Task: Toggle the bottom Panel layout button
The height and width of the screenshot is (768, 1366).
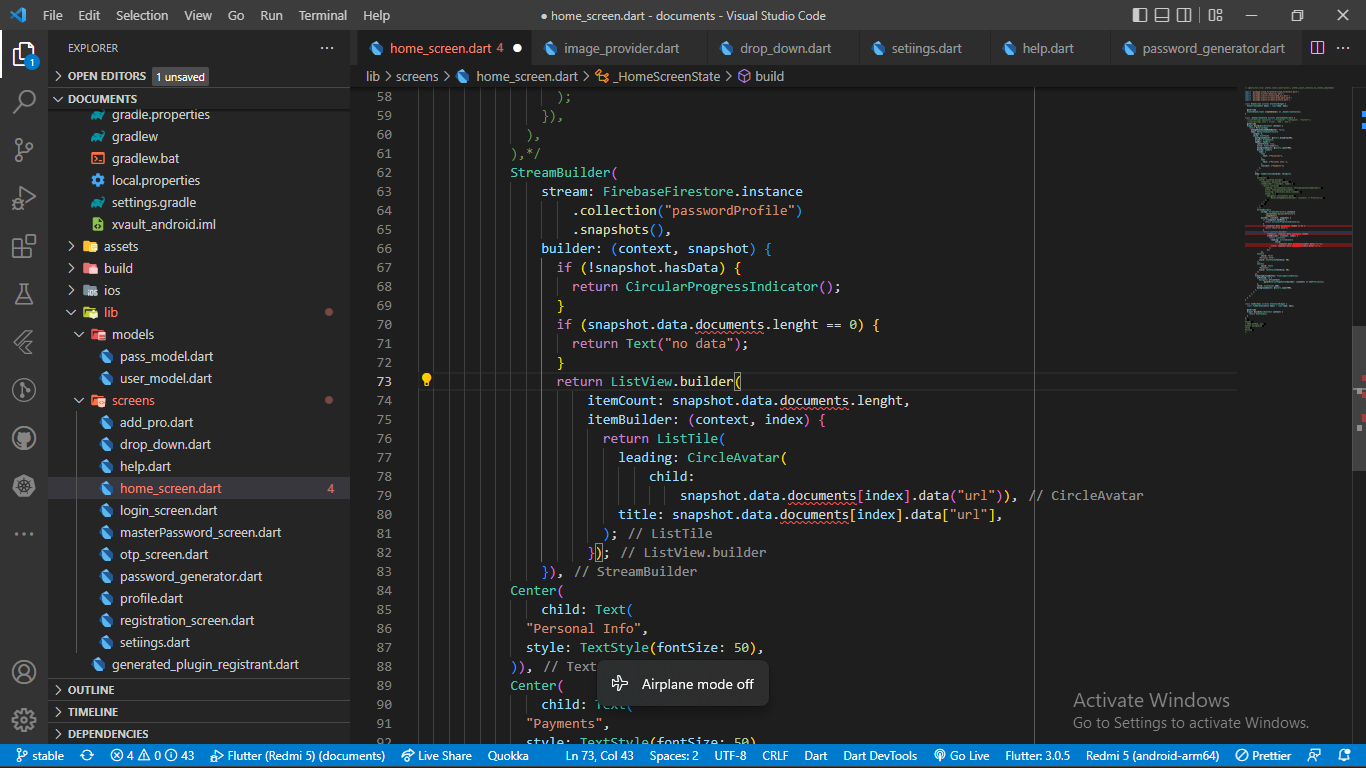Action: (x=1162, y=15)
